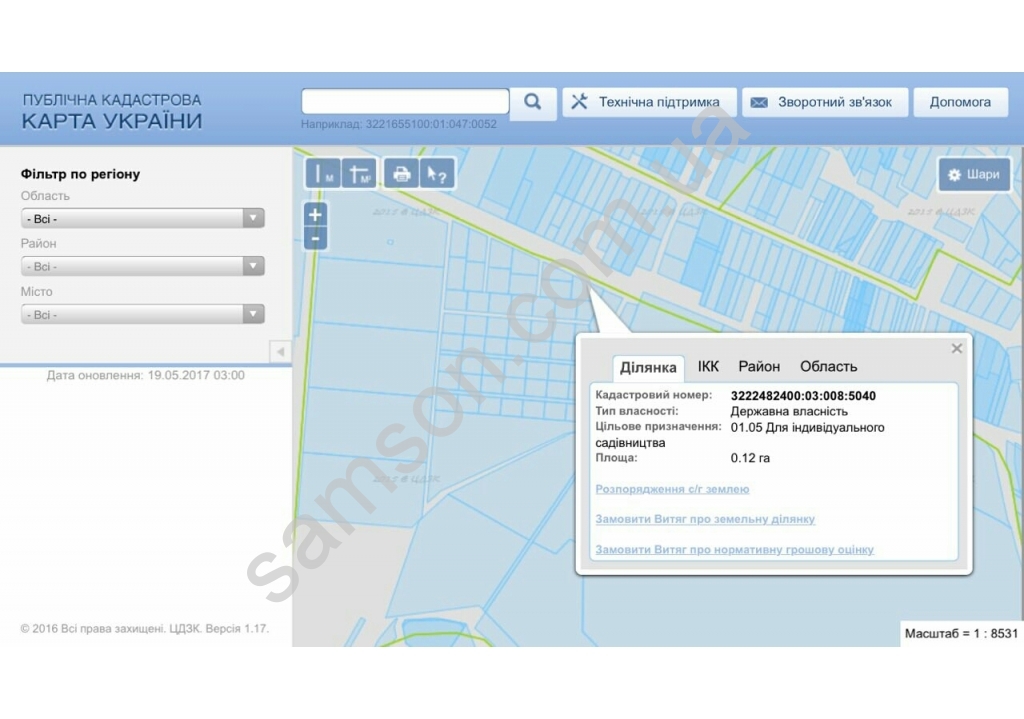Collapse the left sidebar arrow

281,351
